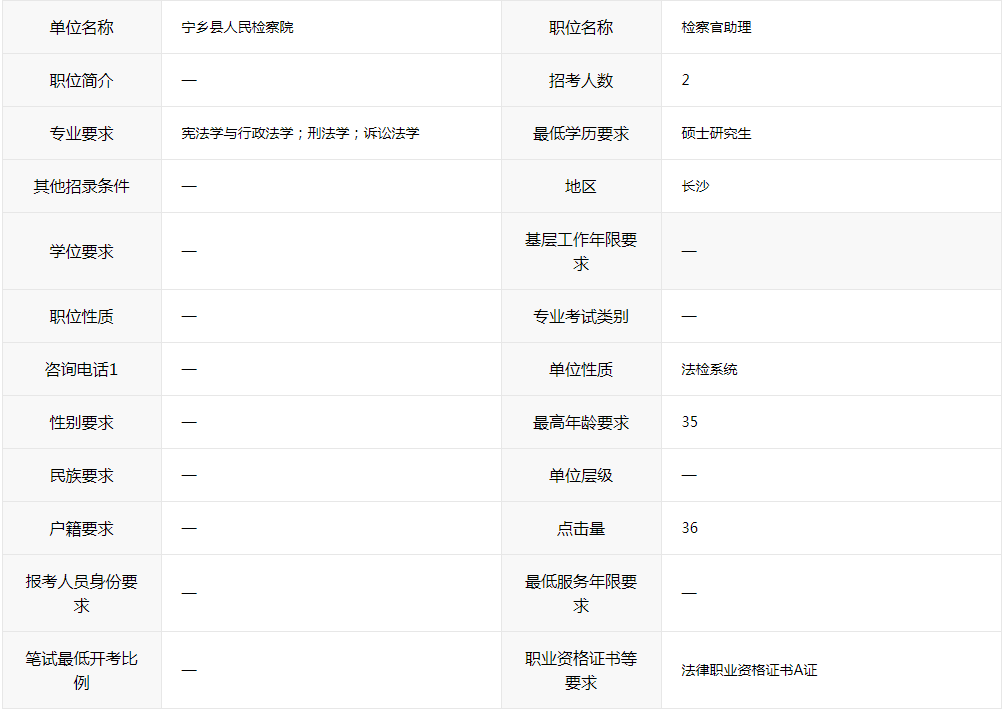This screenshot has height=709, width=1002.
Task: Select the value 检察官助理
Action: 716,27
